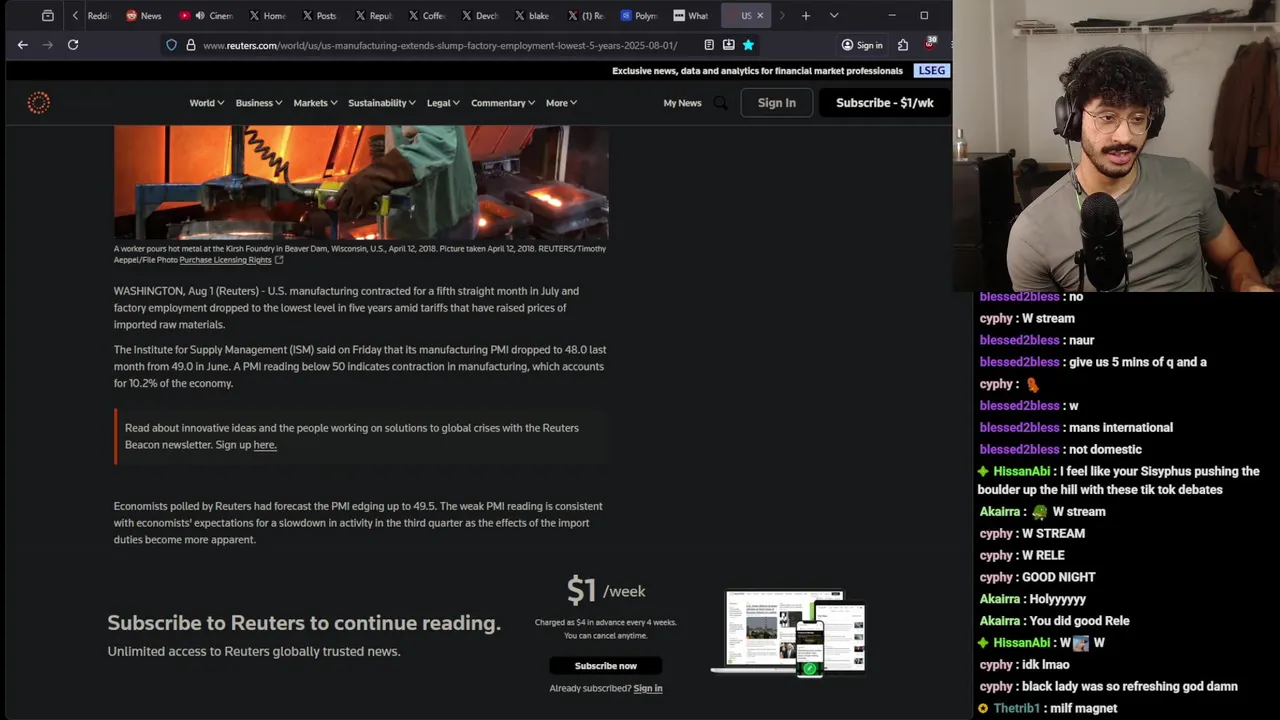This screenshot has width=1280, height=720.
Task: Expand the Commentary menu
Action: tap(503, 103)
